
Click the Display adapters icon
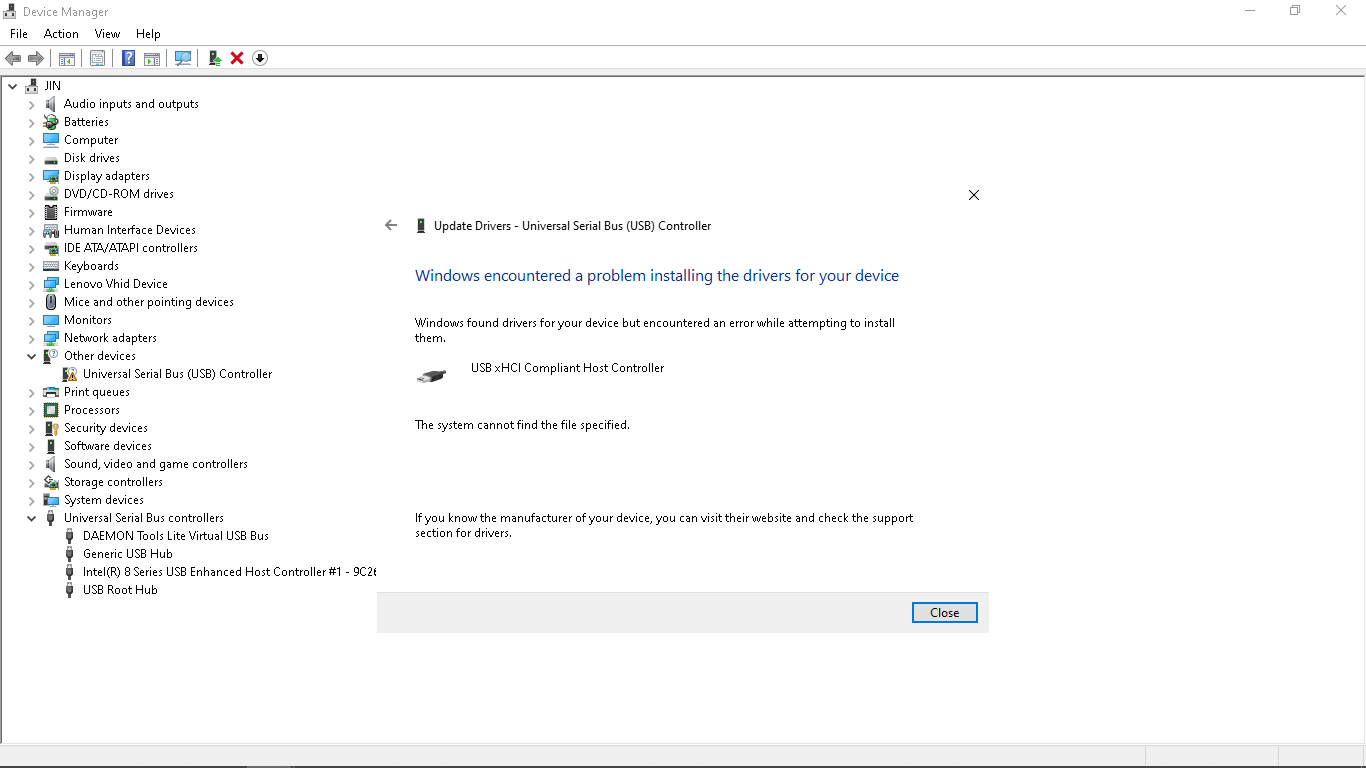pyautogui.click(x=51, y=176)
